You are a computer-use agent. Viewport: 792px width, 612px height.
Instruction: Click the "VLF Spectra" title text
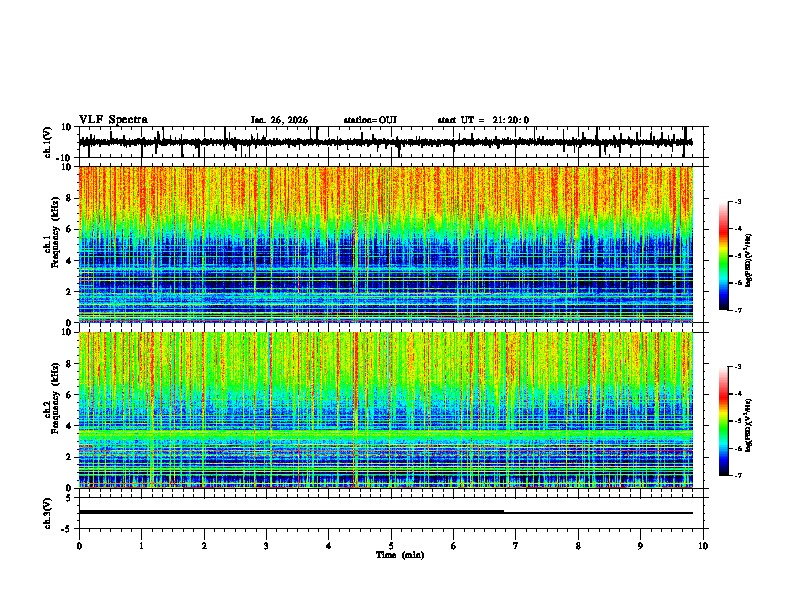click(x=113, y=120)
